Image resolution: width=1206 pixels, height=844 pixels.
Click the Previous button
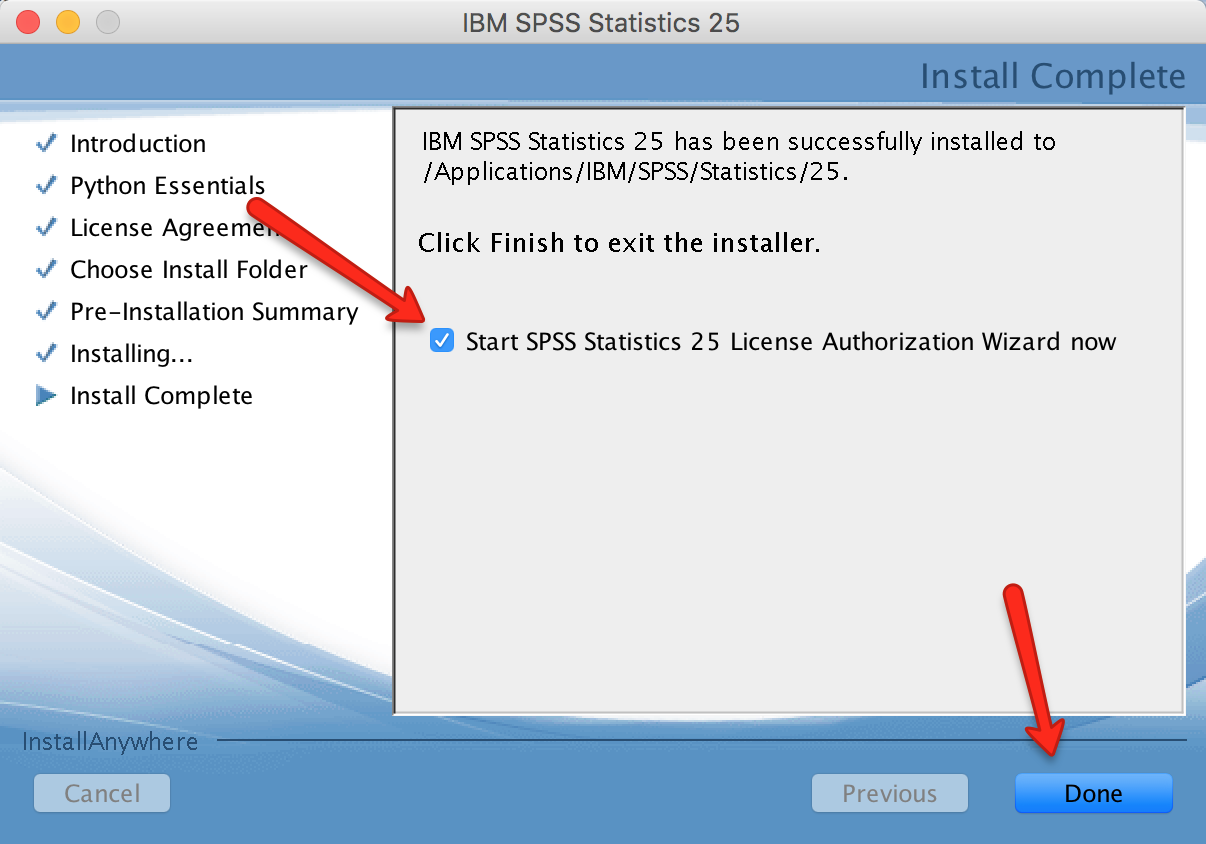pos(889,793)
